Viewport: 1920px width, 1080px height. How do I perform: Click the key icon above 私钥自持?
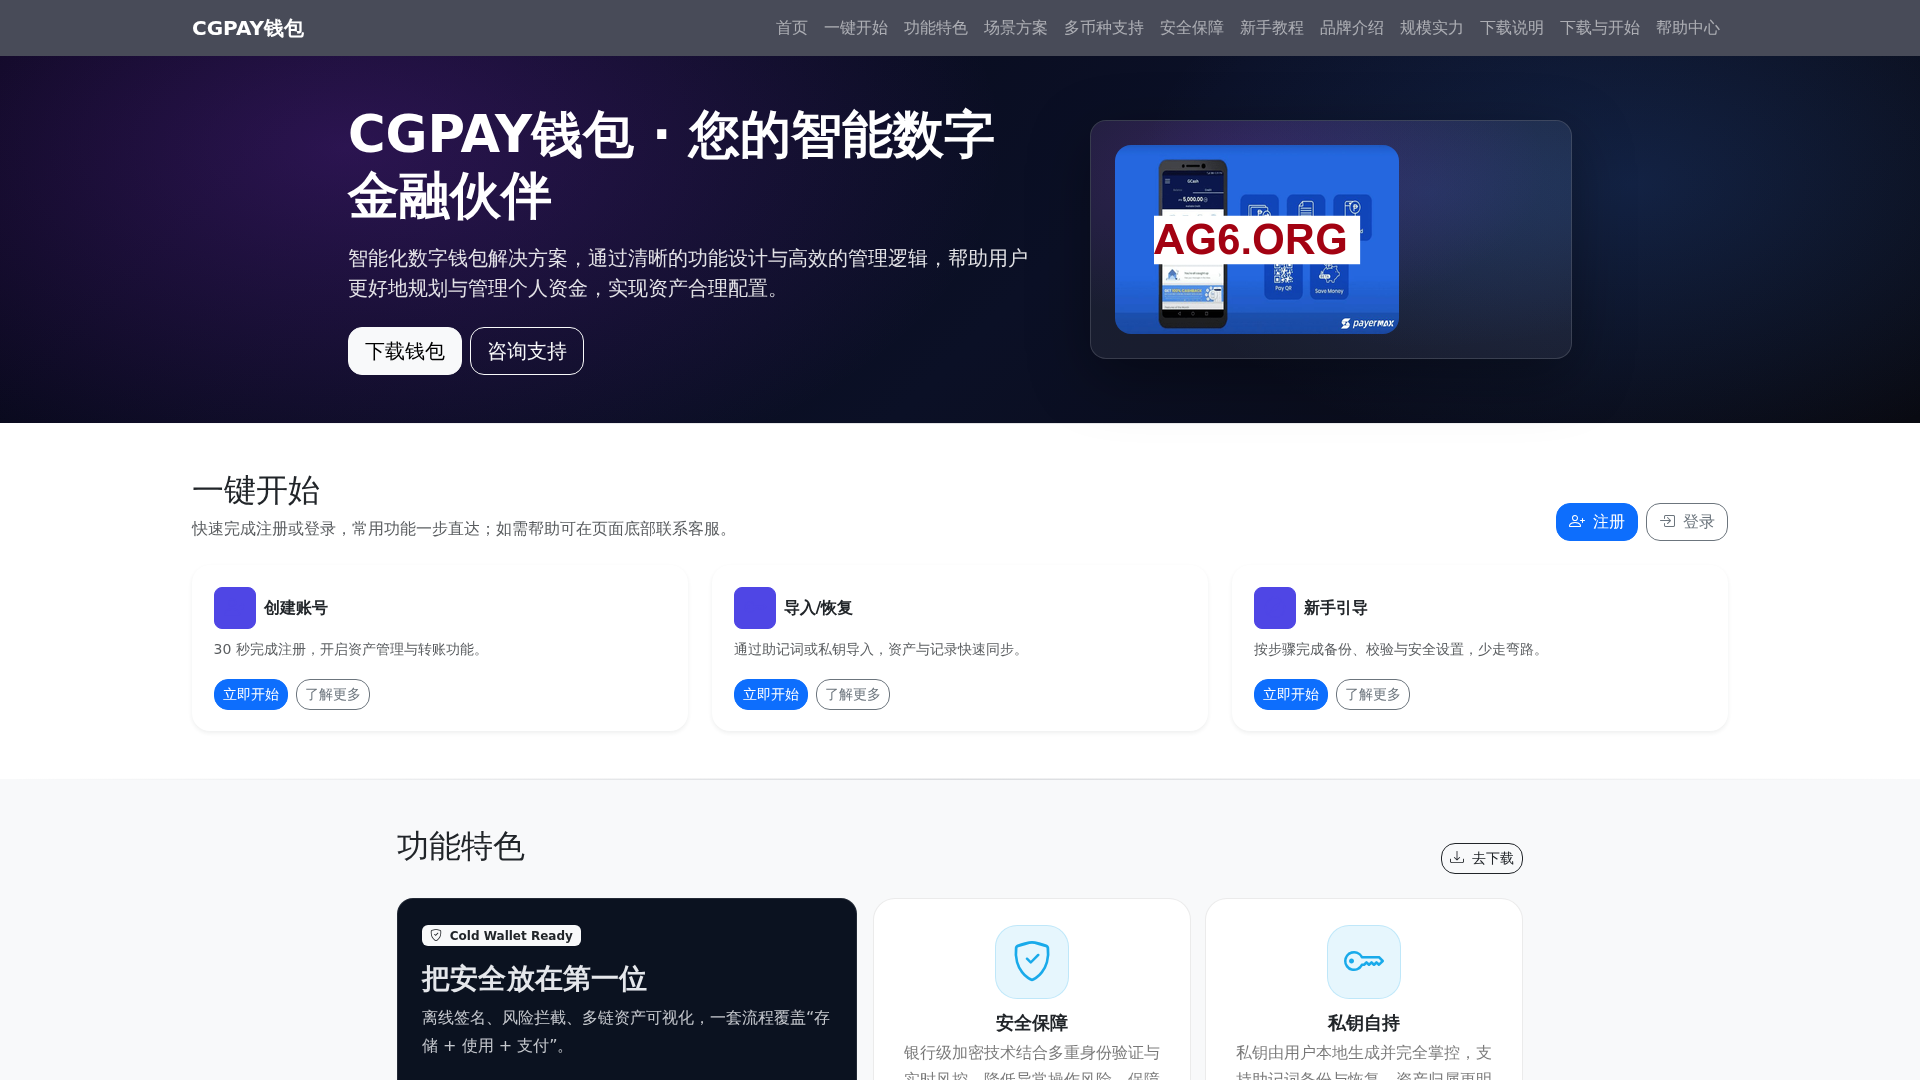tap(1364, 962)
